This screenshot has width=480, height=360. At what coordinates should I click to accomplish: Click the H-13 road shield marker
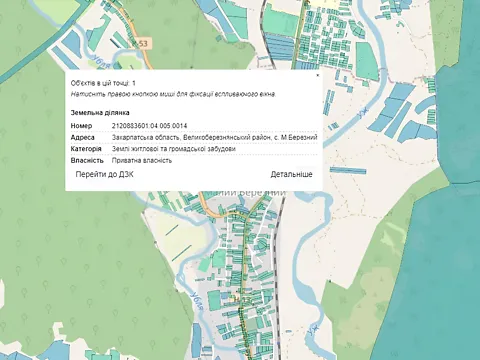pyautogui.click(x=242, y=300)
